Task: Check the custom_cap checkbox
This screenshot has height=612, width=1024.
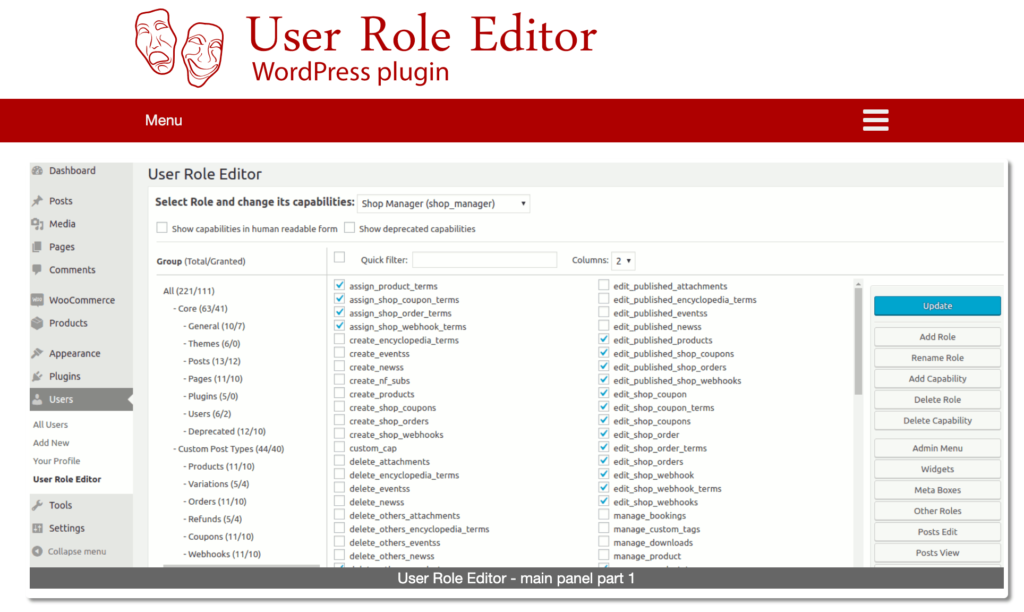Action: pos(340,447)
